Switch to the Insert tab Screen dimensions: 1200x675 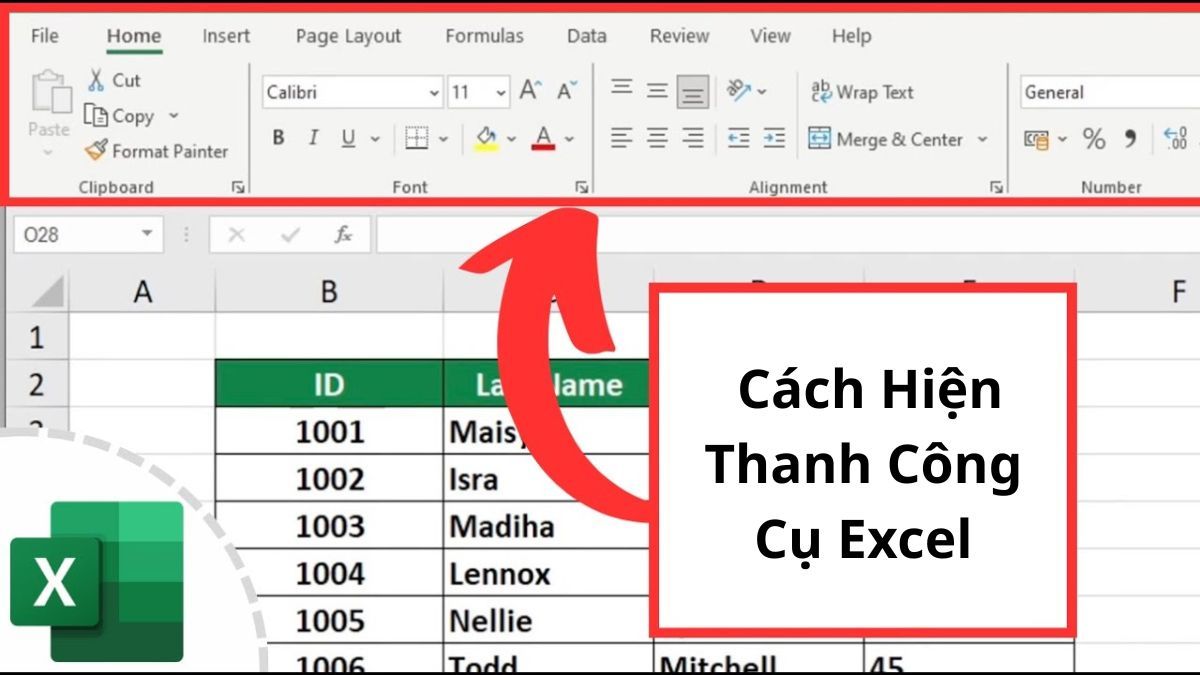pyautogui.click(x=226, y=36)
